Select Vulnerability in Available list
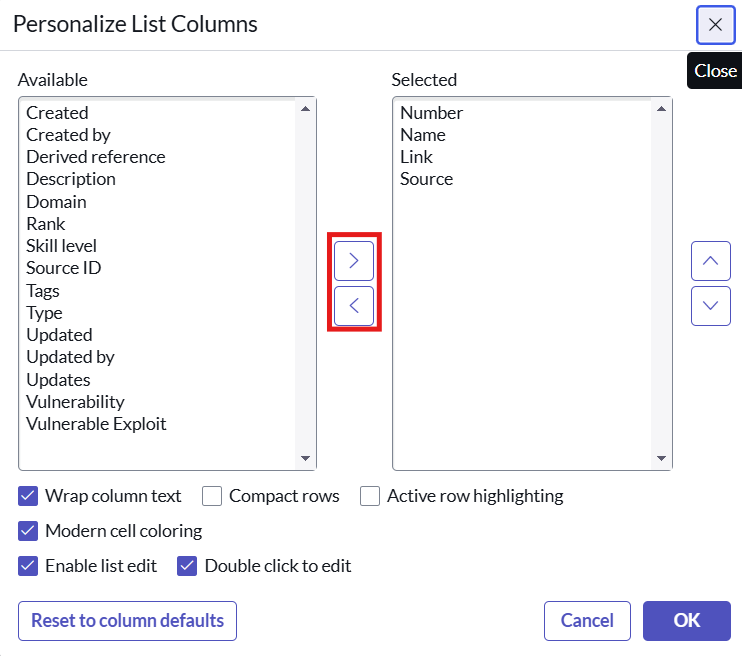742x656 pixels. (76, 402)
